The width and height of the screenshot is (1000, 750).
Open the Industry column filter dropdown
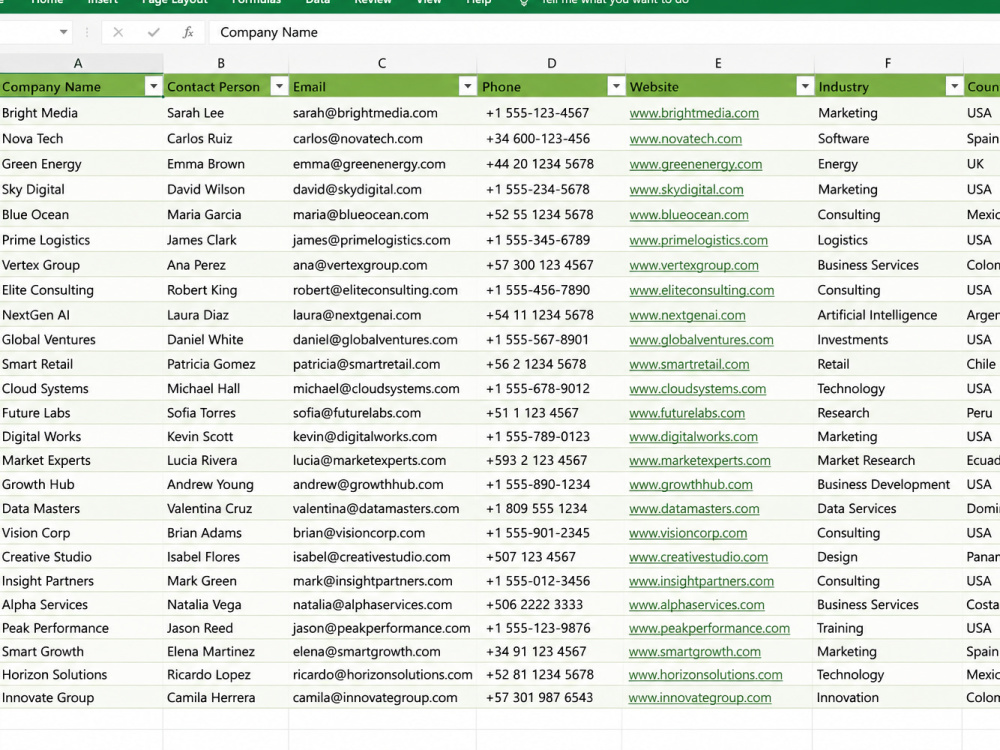pos(954,87)
